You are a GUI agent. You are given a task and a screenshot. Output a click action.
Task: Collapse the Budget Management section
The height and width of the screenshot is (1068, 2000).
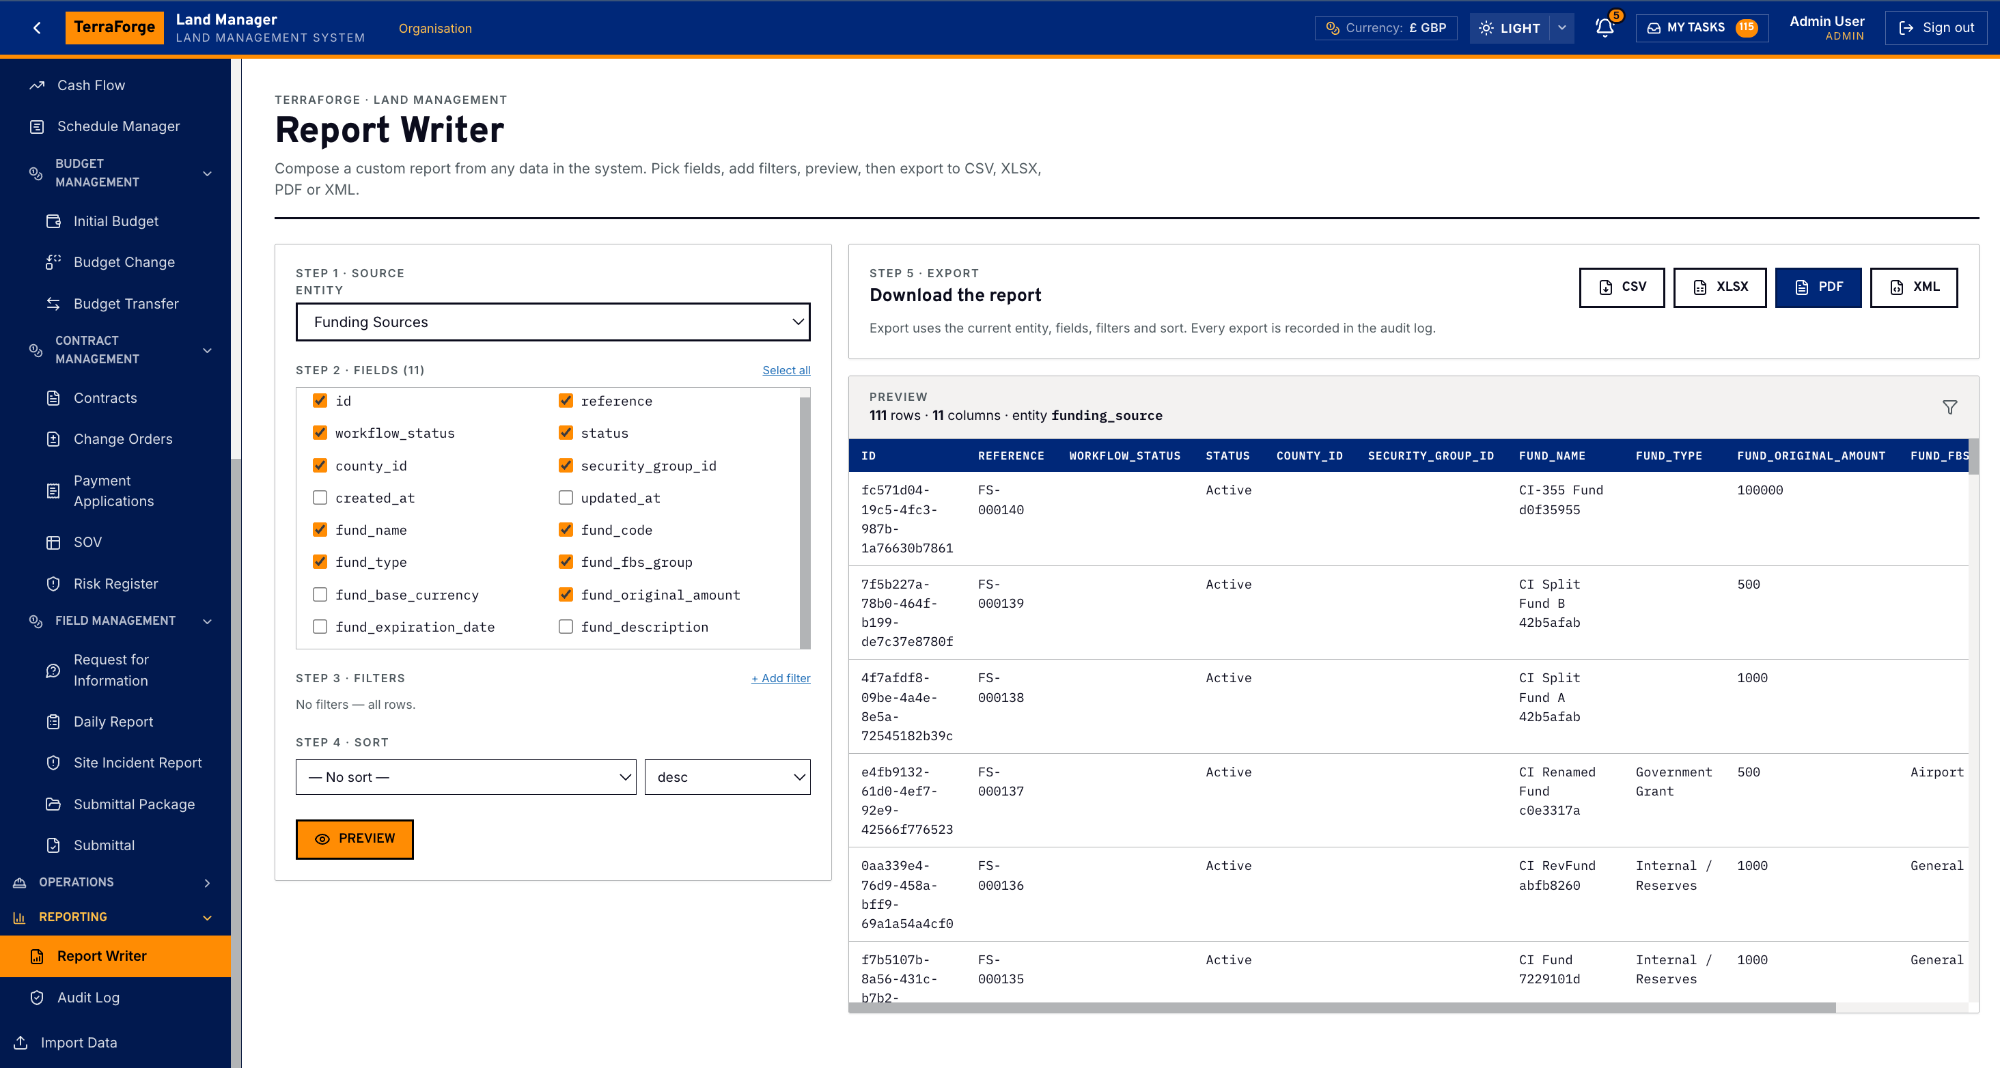(208, 173)
